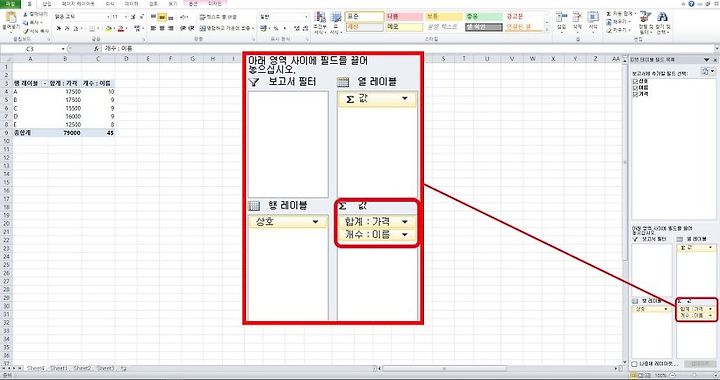This screenshot has height=380, width=720.
Task: Enable the defer layout update checkbox
Action: (634, 364)
